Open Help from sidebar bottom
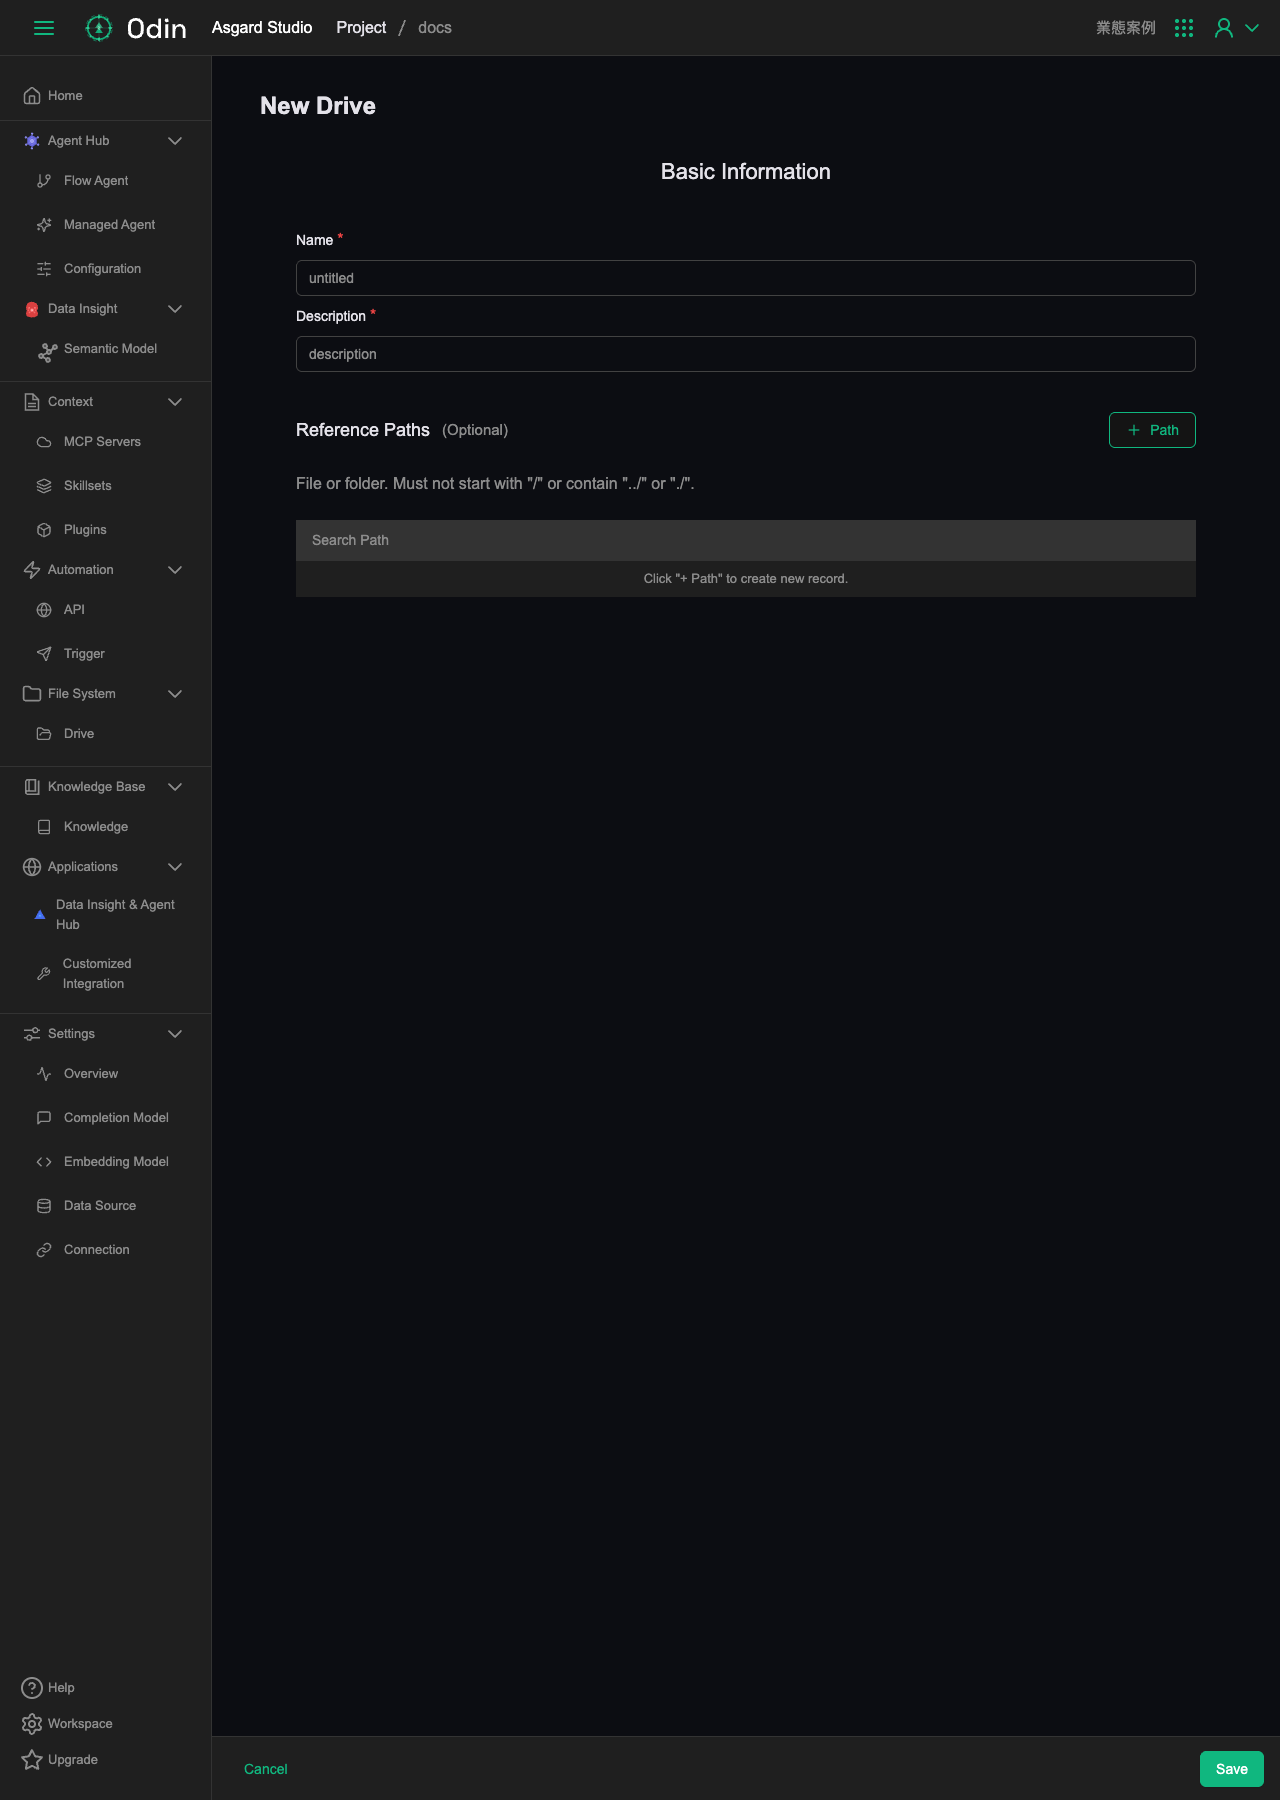 coord(48,1688)
